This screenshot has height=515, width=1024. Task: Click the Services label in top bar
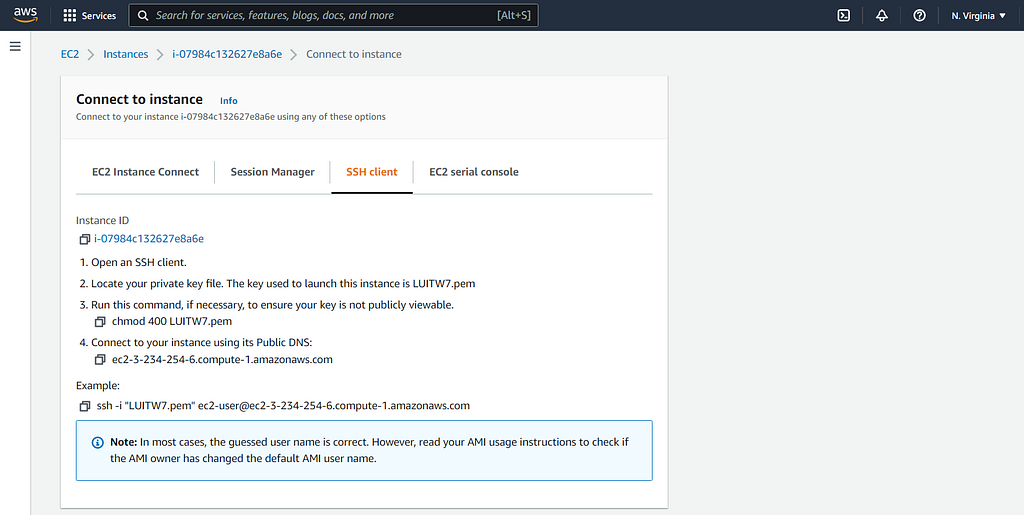click(99, 16)
